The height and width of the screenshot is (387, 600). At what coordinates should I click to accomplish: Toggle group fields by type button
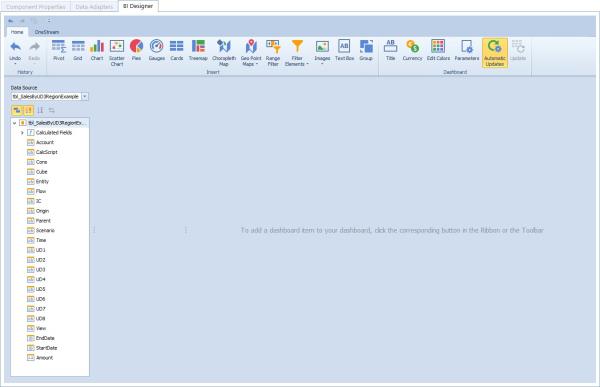click(x=17, y=110)
